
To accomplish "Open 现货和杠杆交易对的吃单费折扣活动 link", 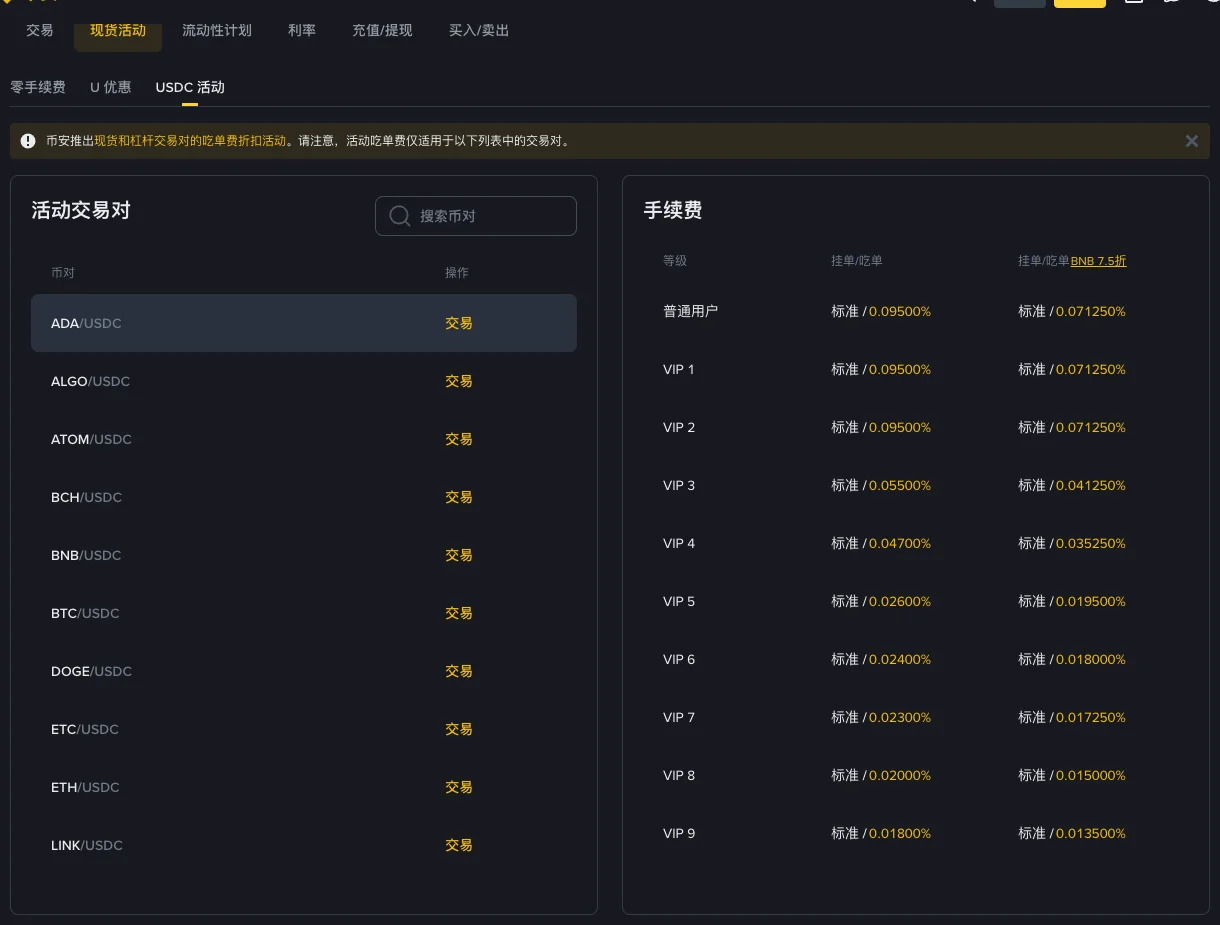I will pyautogui.click(x=190, y=141).
